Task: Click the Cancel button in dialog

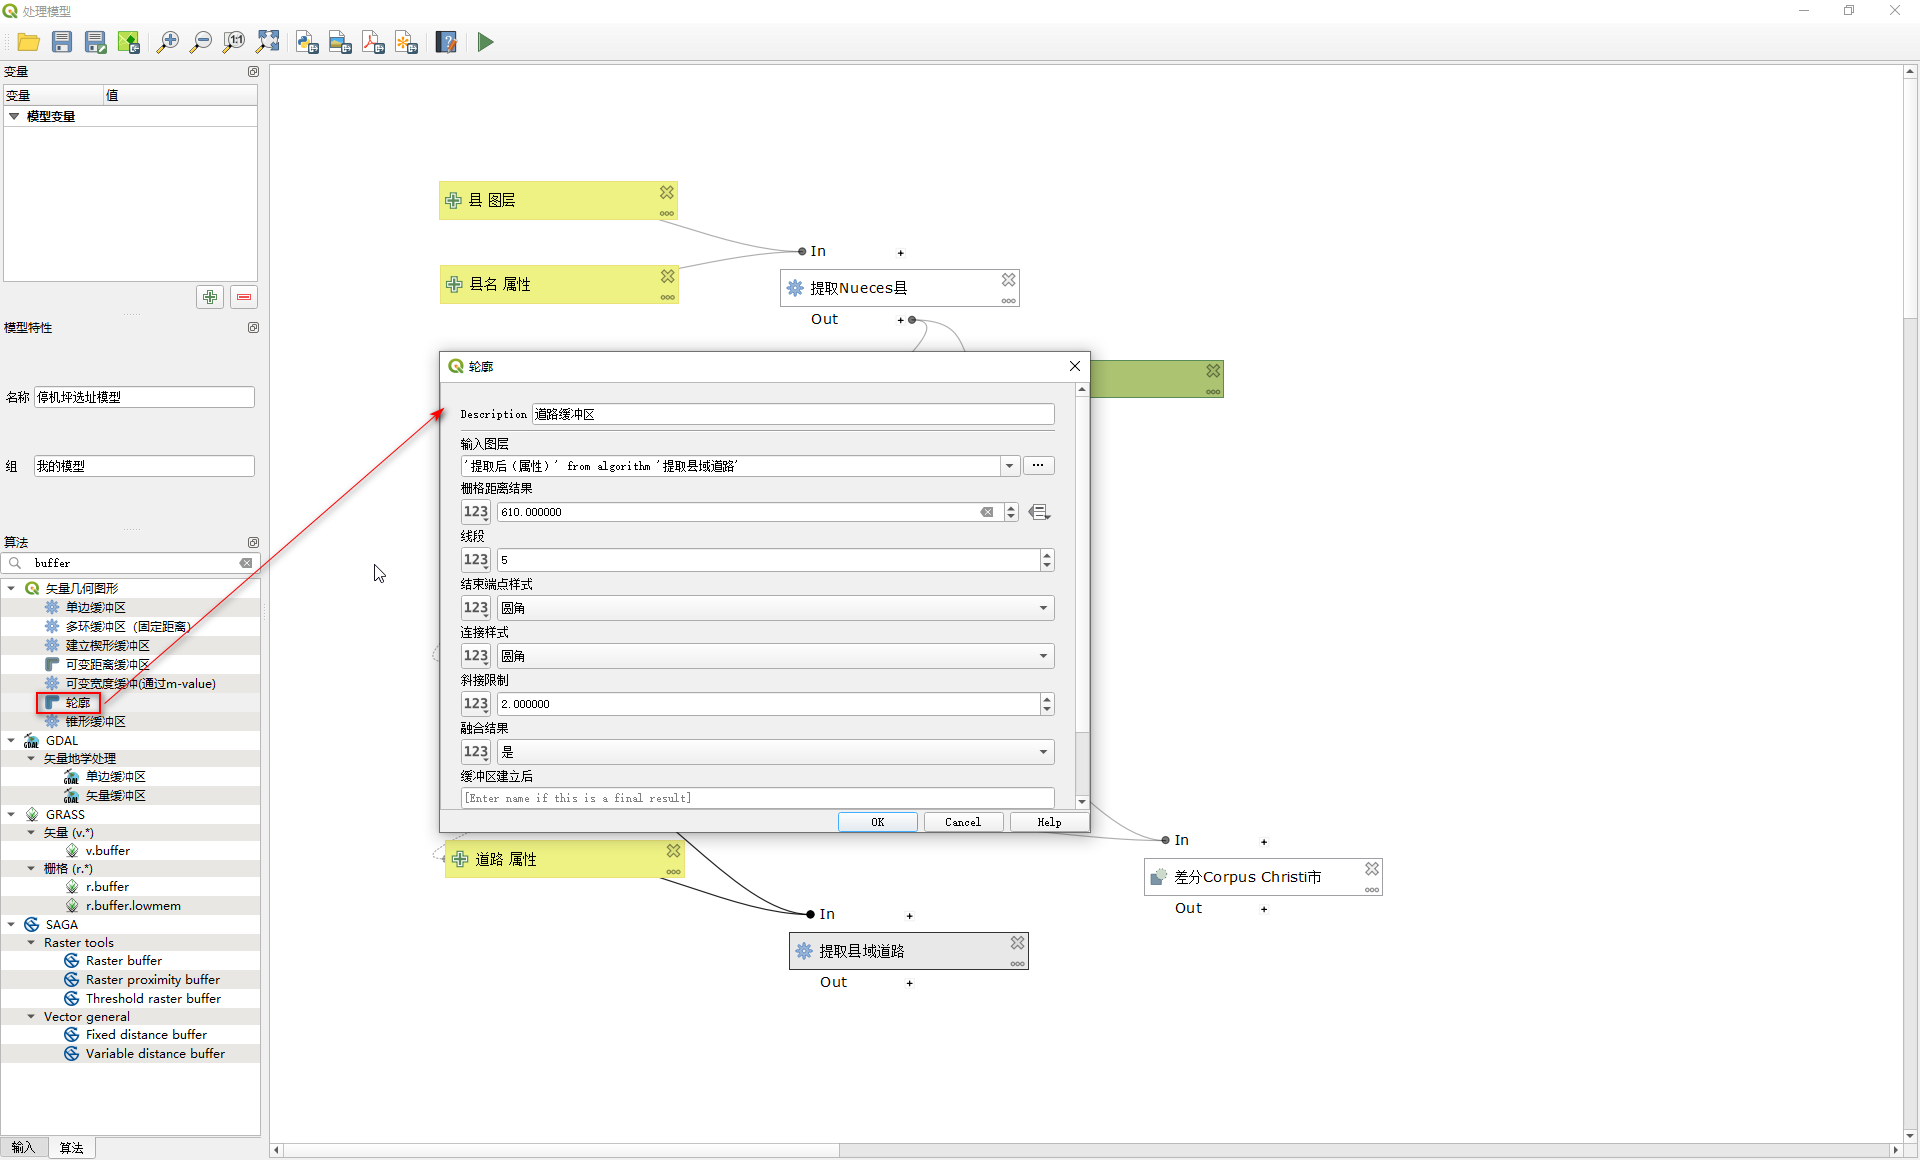Action: click(962, 822)
